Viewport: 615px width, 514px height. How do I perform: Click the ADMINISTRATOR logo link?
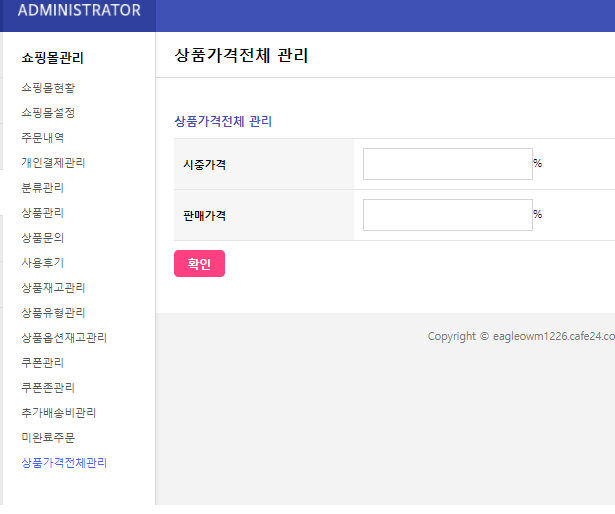(79, 11)
